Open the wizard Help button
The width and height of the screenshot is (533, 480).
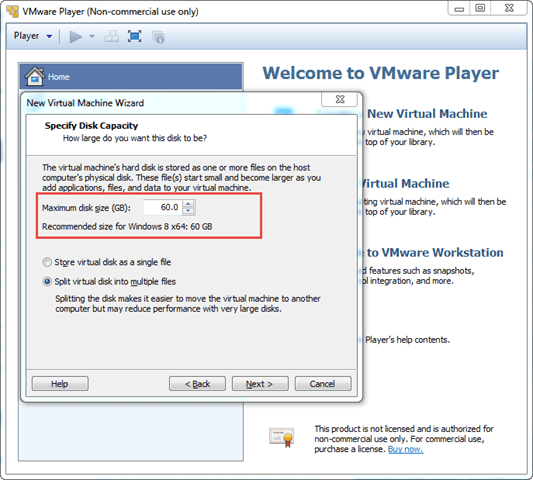pyautogui.click(x=60, y=384)
